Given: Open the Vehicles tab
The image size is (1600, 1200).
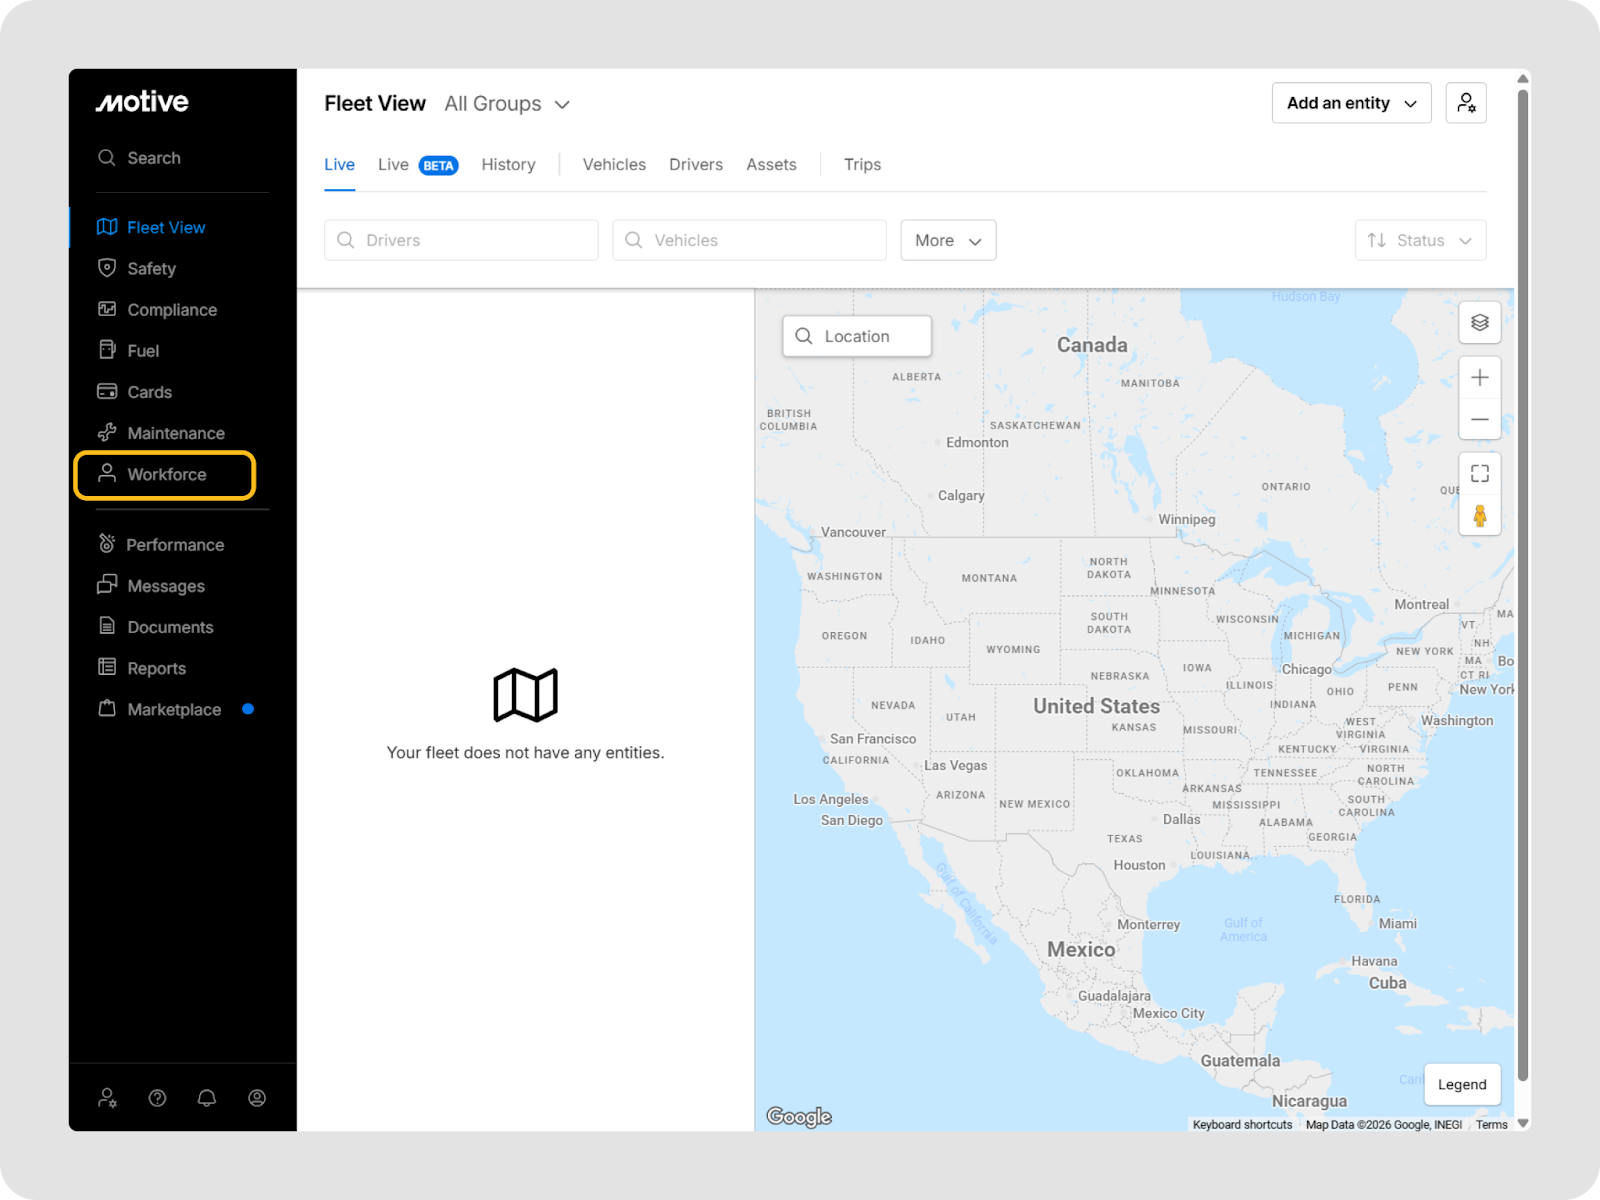Looking at the screenshot, I should (x=614, y=165).
